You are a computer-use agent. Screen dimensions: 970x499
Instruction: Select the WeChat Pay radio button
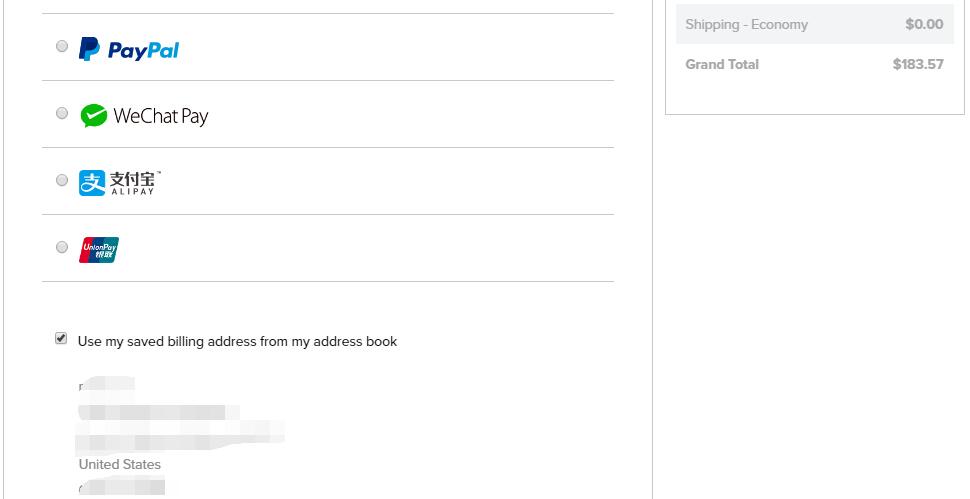(x=62, y=113)
